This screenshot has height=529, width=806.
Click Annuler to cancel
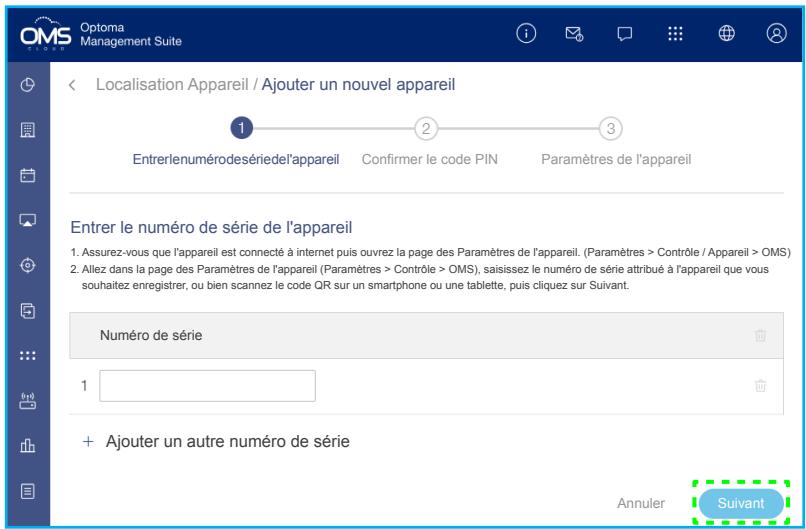641,503
